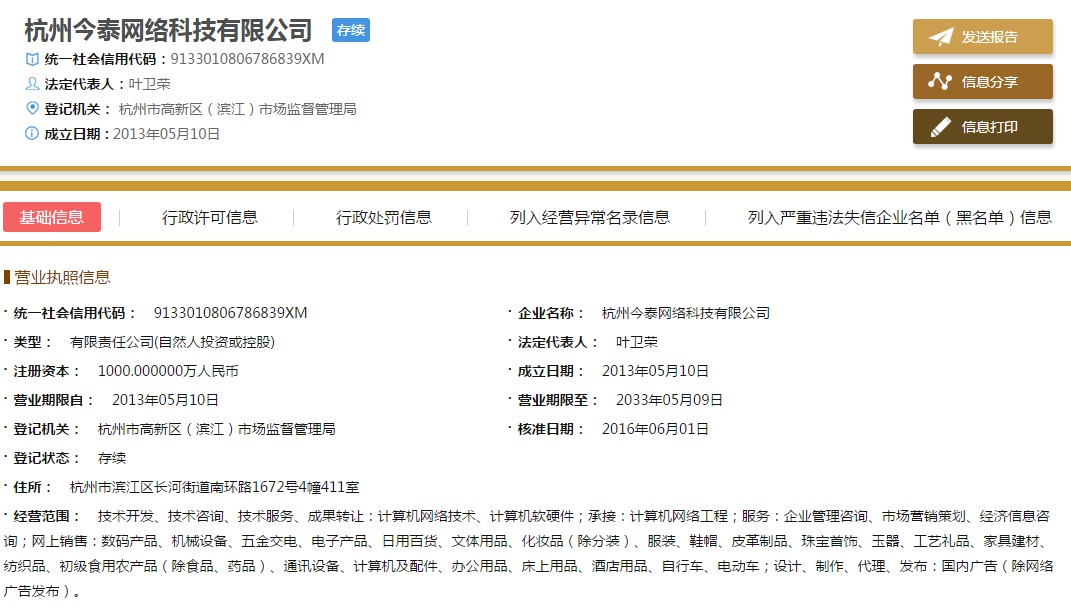Open the 基础信息 tab
This screenshot has width=1071, height=607.
coord(52,217)
